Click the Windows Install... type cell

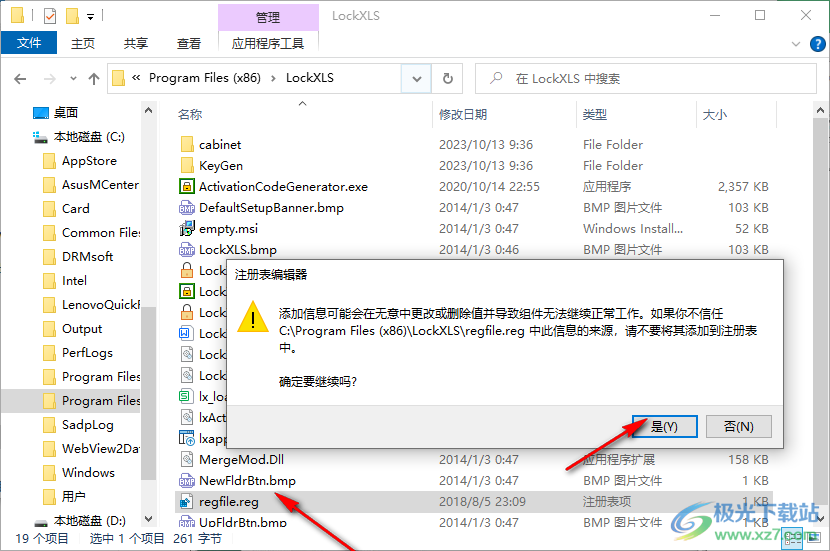click(633, 229)
